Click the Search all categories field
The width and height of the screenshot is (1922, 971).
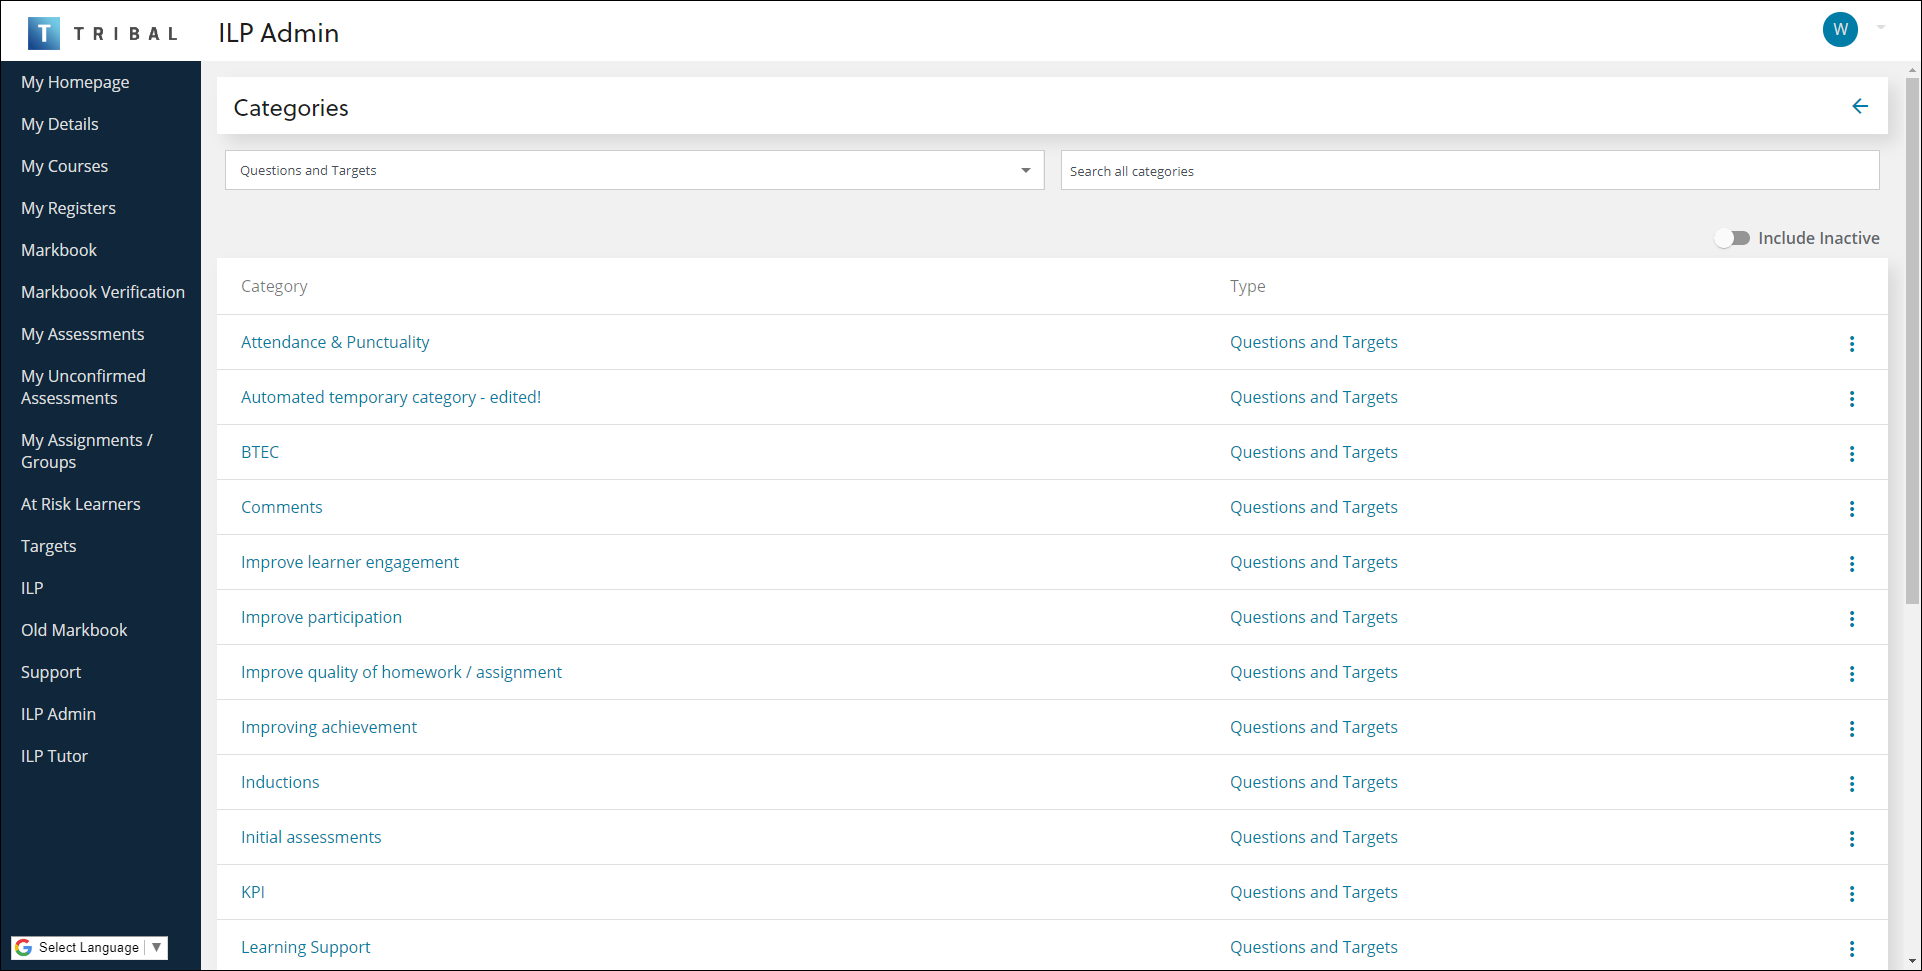[x=1470, y=171]
